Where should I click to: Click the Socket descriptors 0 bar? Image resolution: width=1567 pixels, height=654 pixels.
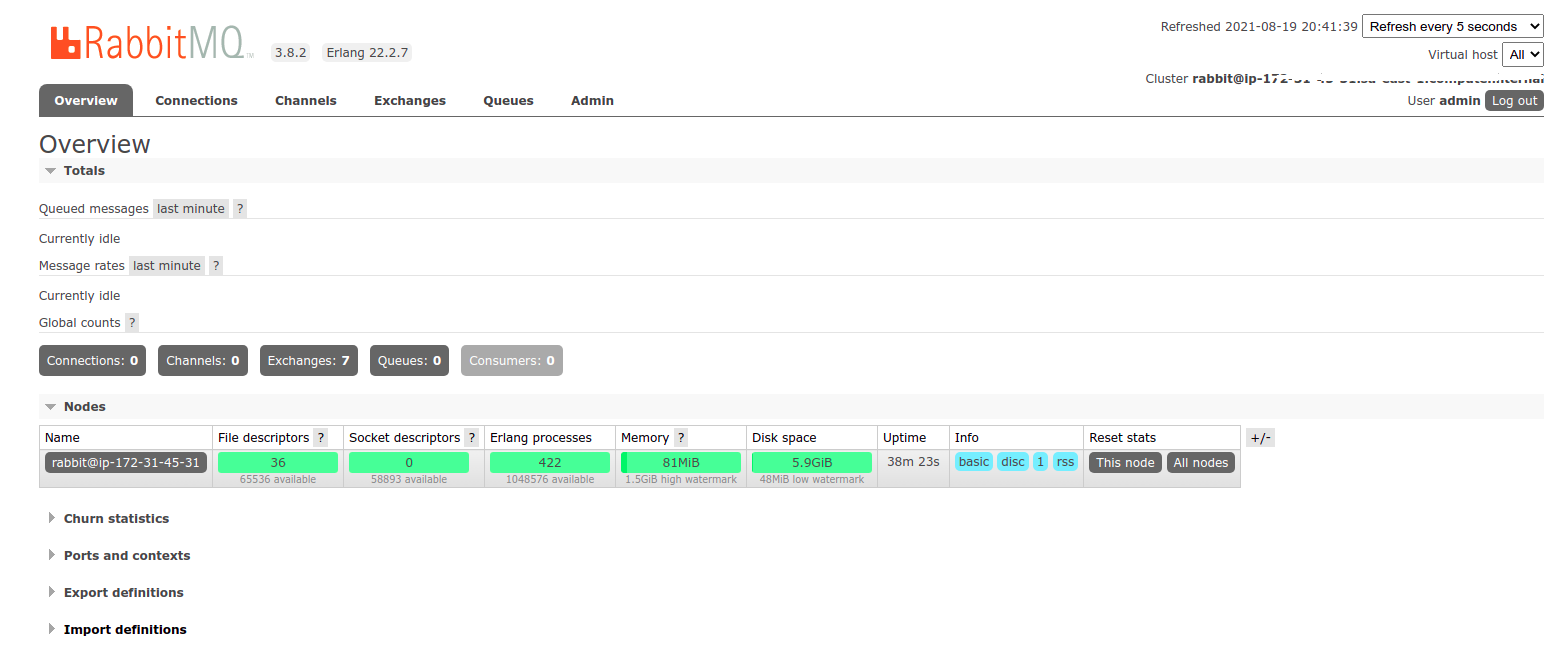click(409, 462)
